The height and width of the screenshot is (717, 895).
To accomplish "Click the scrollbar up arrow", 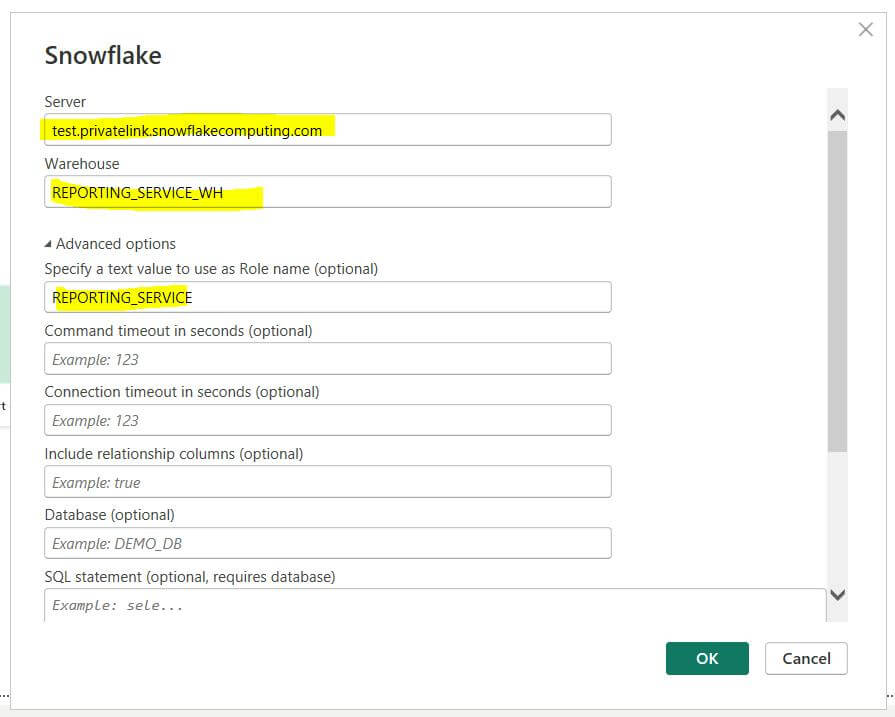I will point(837,115).
